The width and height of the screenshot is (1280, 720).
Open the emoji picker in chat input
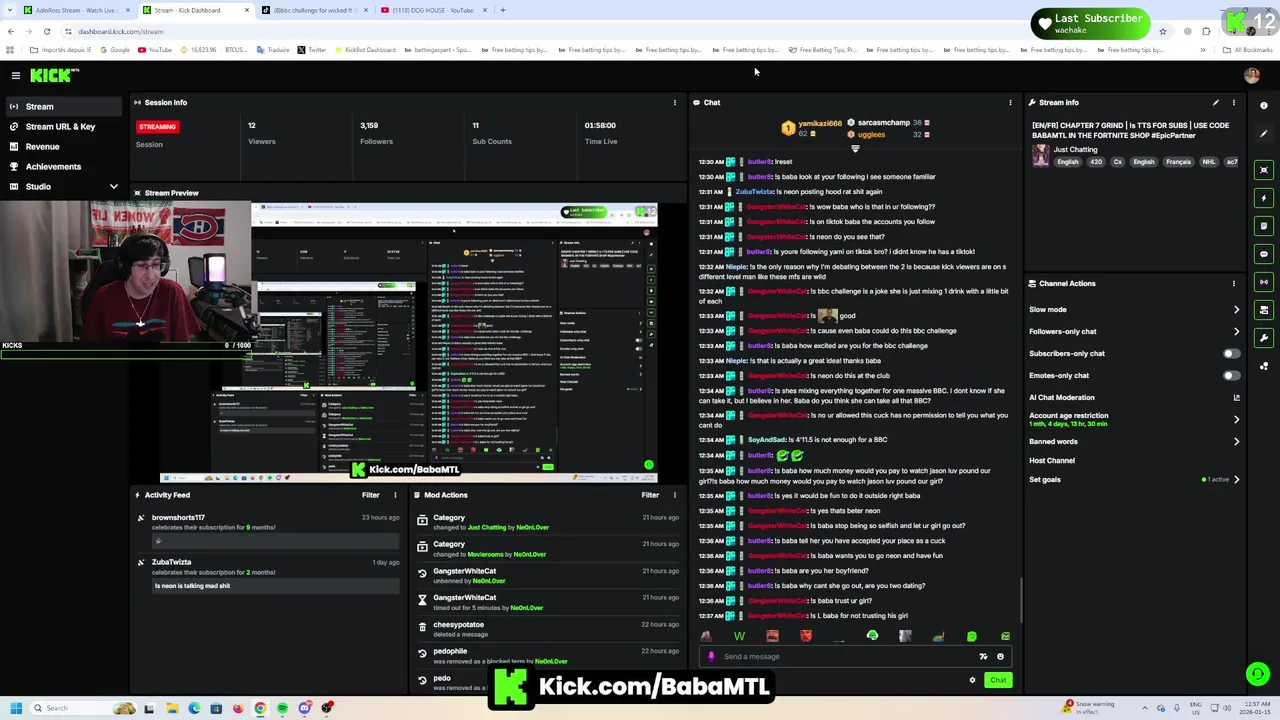tap(1000, 657)
